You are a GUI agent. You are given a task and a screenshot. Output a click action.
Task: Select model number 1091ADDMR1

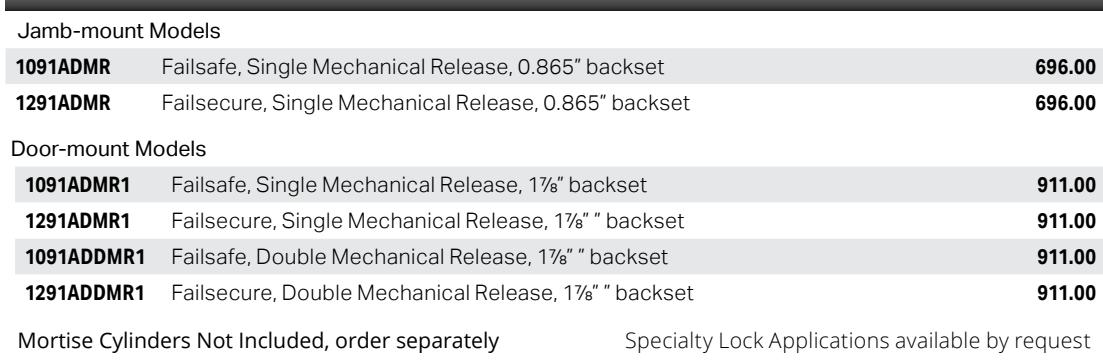click(85, 257)
